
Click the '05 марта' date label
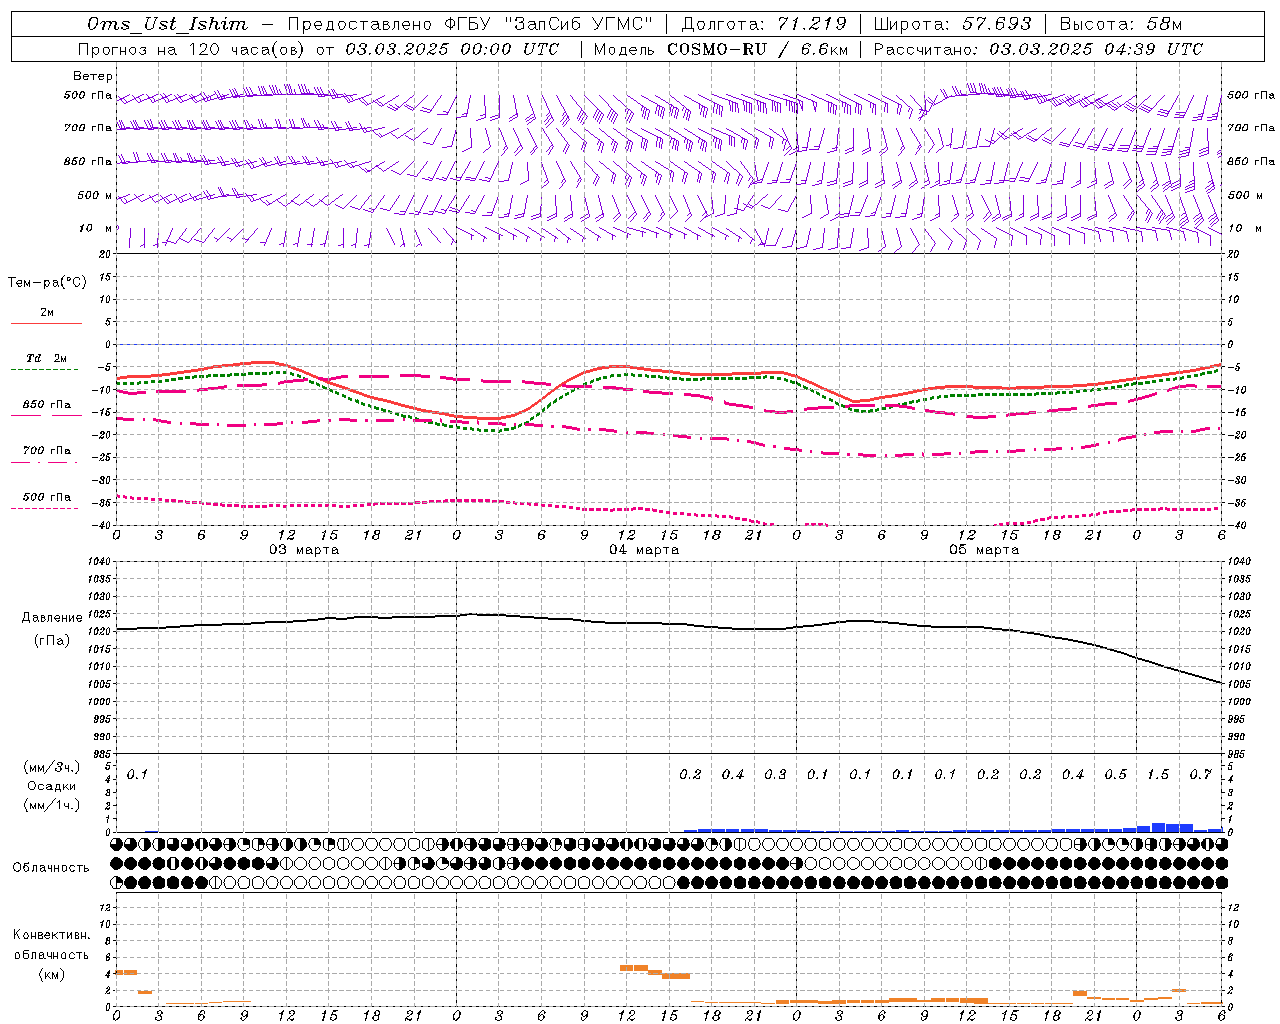(x=984, y=550)
